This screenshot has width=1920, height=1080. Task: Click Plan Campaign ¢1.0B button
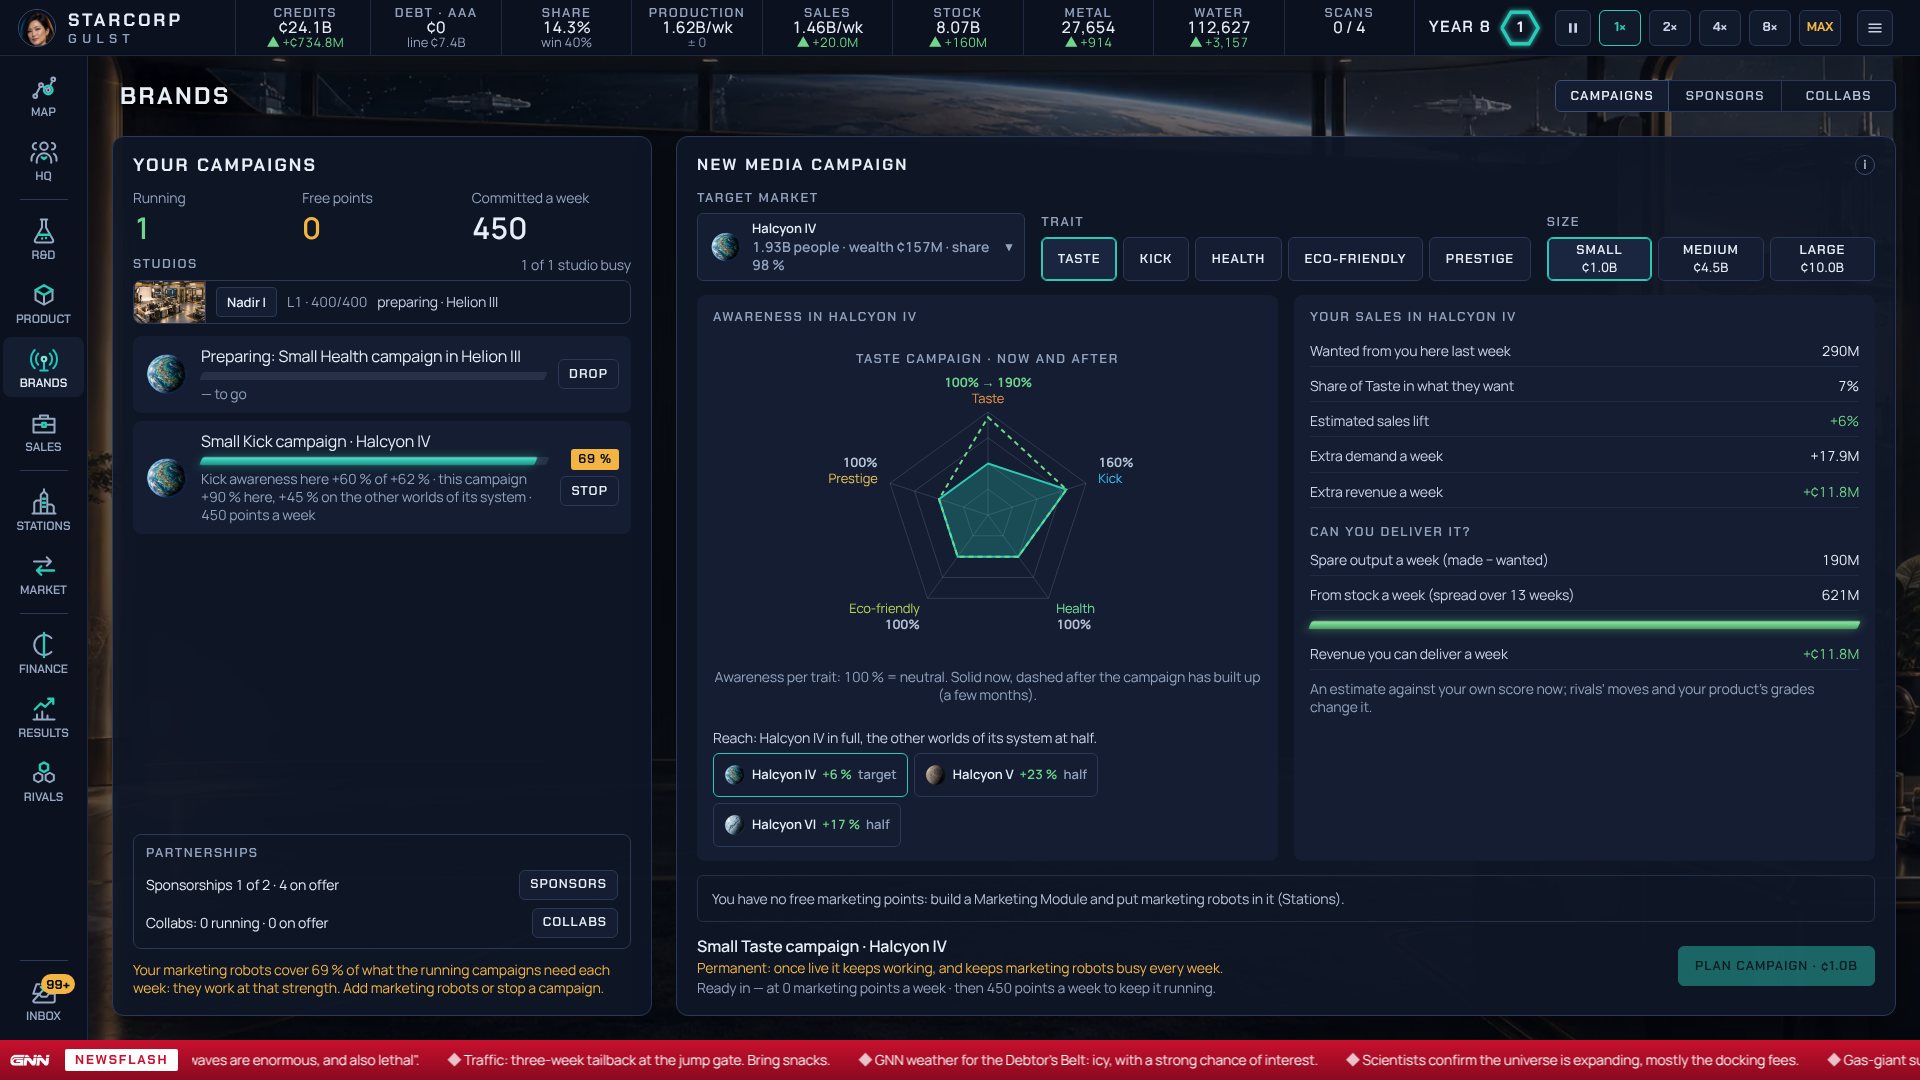point(1775,966)
